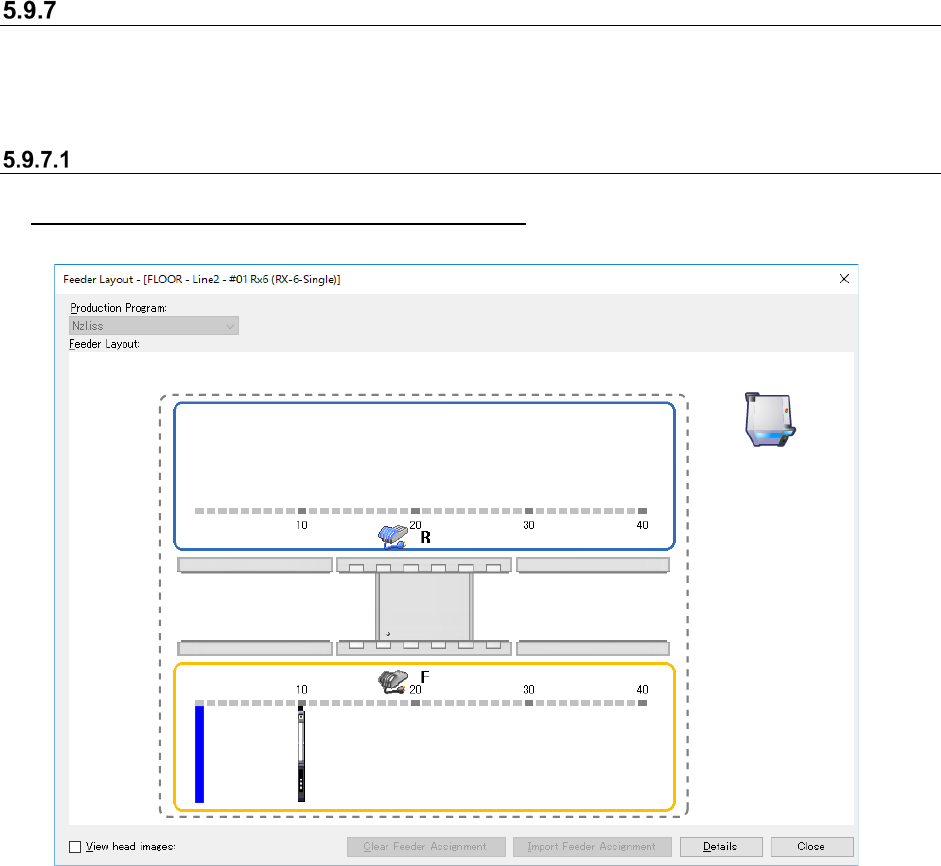Click slot marker 40 on the front bank
Image resolution: width=941 pixels, height=866 pixels.
point(642,703)
